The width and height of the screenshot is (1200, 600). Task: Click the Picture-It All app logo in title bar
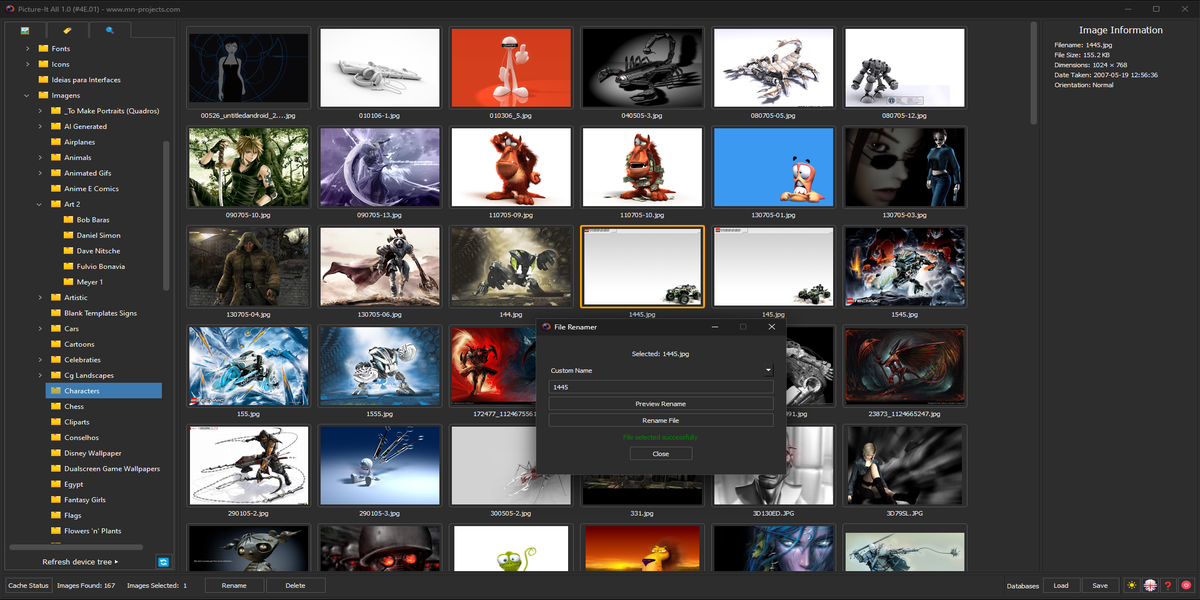click(x=9, y=9)
